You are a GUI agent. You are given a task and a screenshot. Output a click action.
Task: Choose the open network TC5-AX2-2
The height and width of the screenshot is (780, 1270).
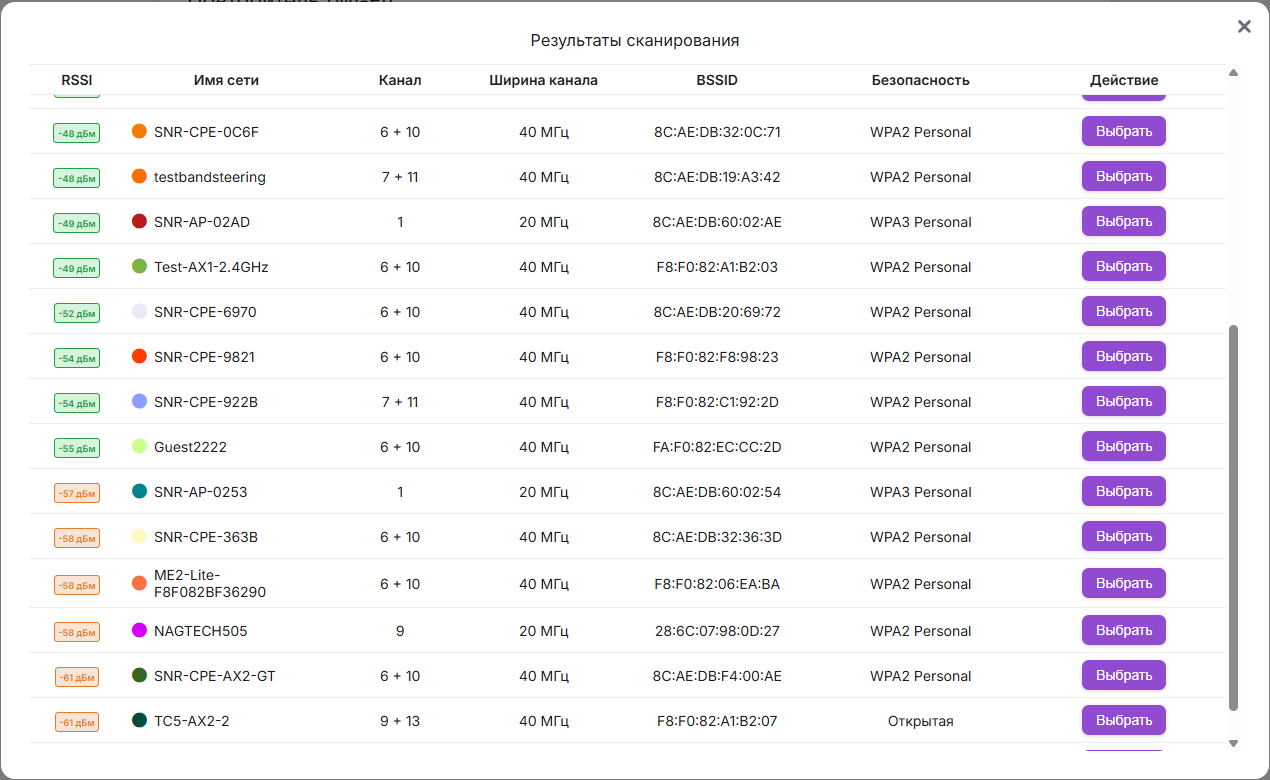click(1123, 720)
